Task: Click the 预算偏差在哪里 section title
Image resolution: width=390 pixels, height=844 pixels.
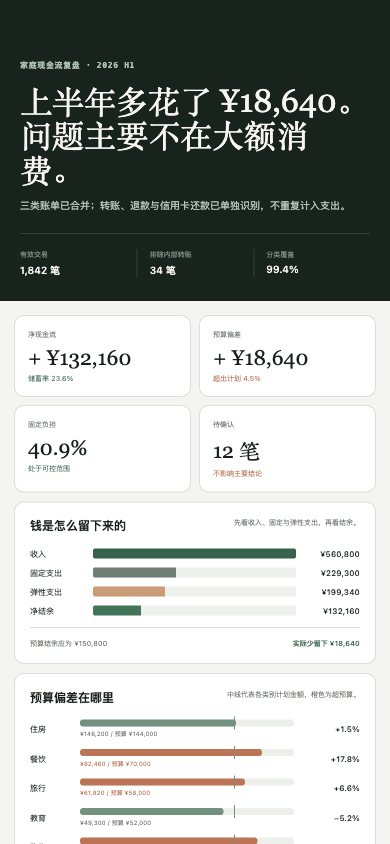Action: coord(72,698)
